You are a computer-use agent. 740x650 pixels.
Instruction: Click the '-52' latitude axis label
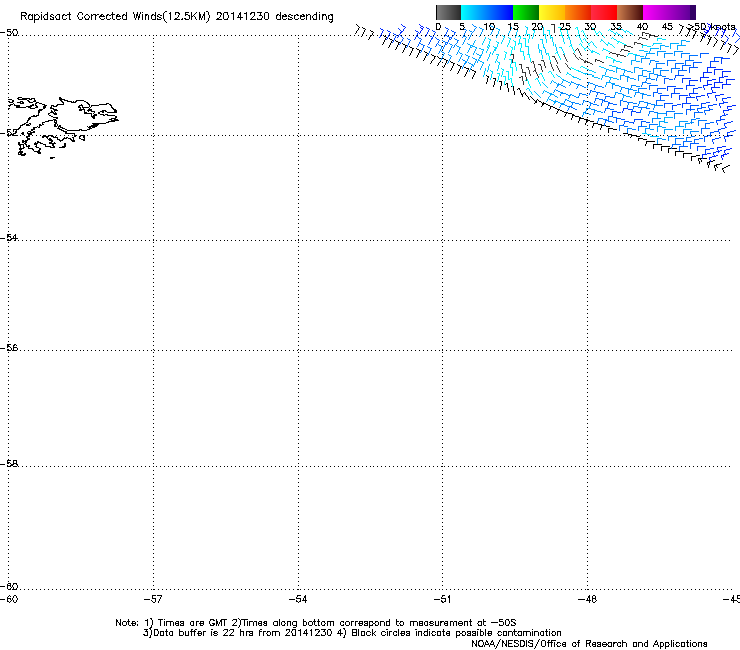coord(9,133)
